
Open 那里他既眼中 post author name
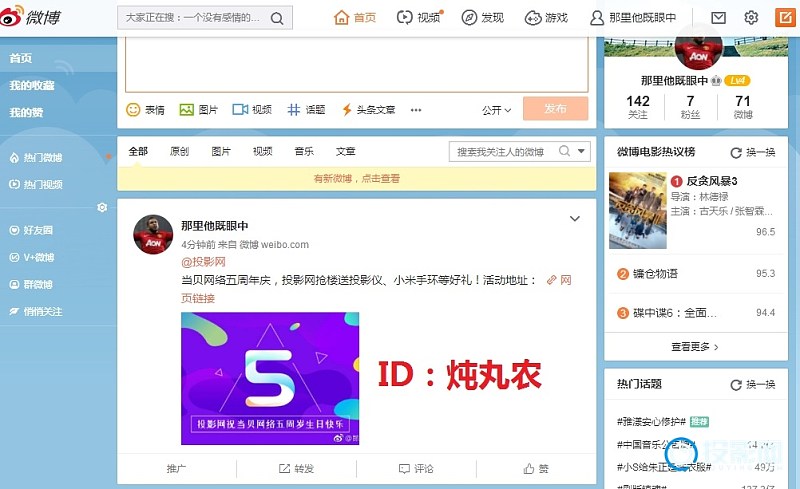pyautogui.click(x=214, y=226)
